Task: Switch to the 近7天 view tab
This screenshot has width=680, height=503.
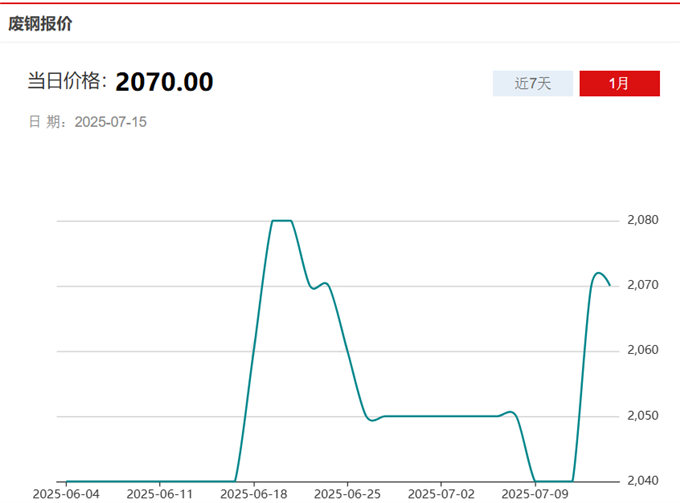Action: point(533,83)
